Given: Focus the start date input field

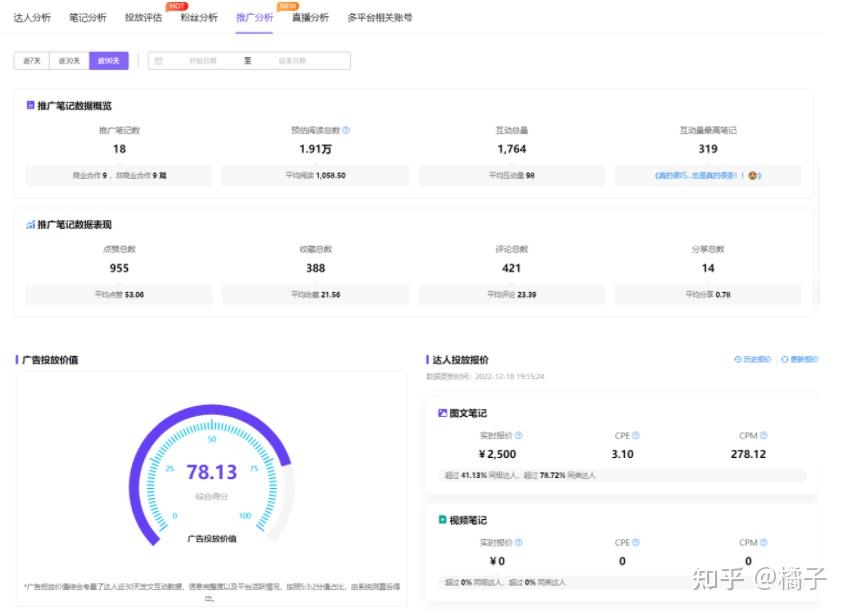Looking at the screenshot, I should tap(203, 61).
